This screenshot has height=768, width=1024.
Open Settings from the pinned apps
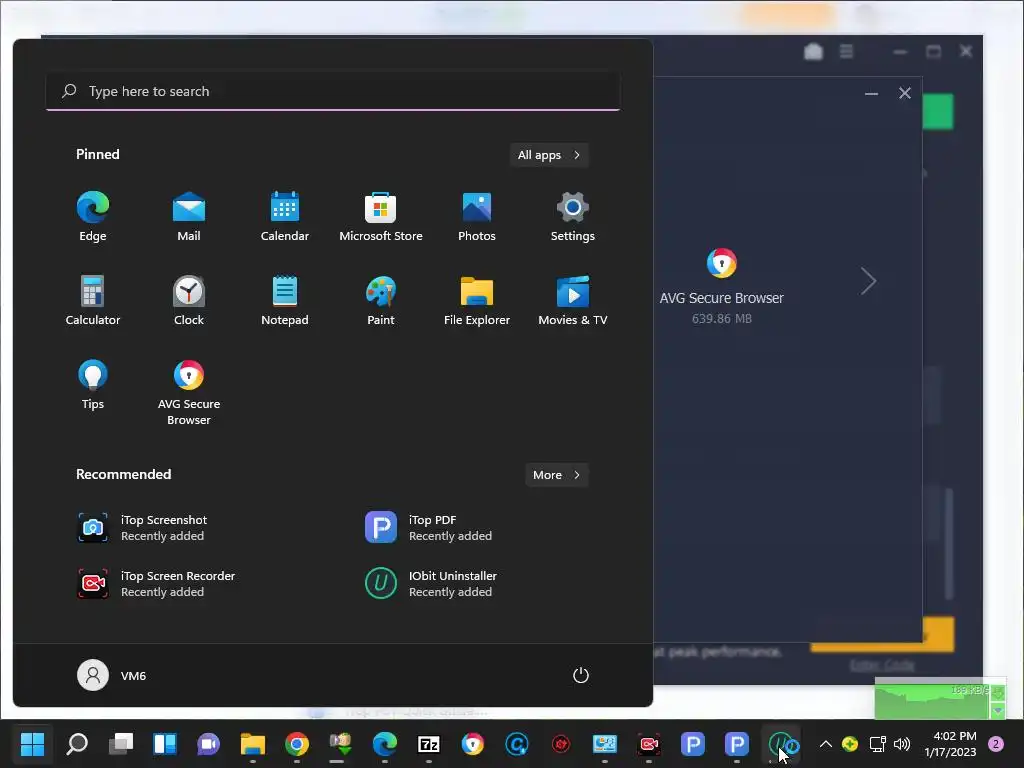573,217
